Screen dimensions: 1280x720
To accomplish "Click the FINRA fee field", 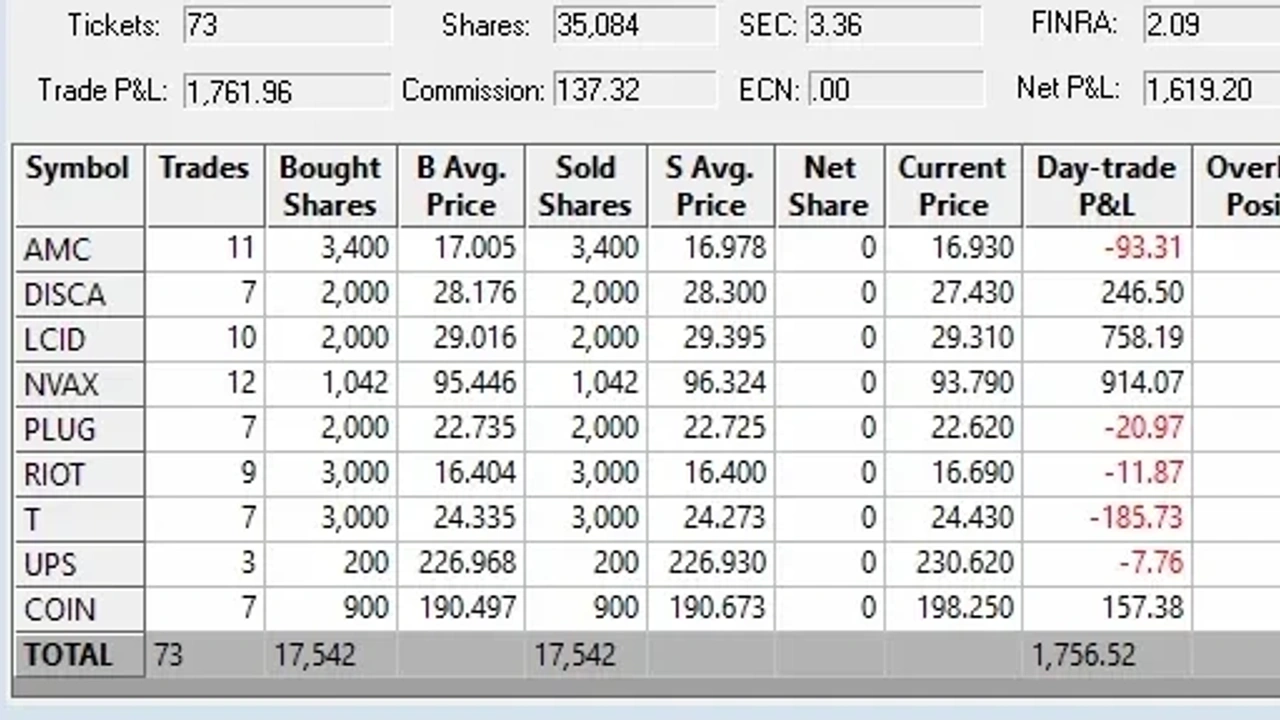I will [1211, 25].
